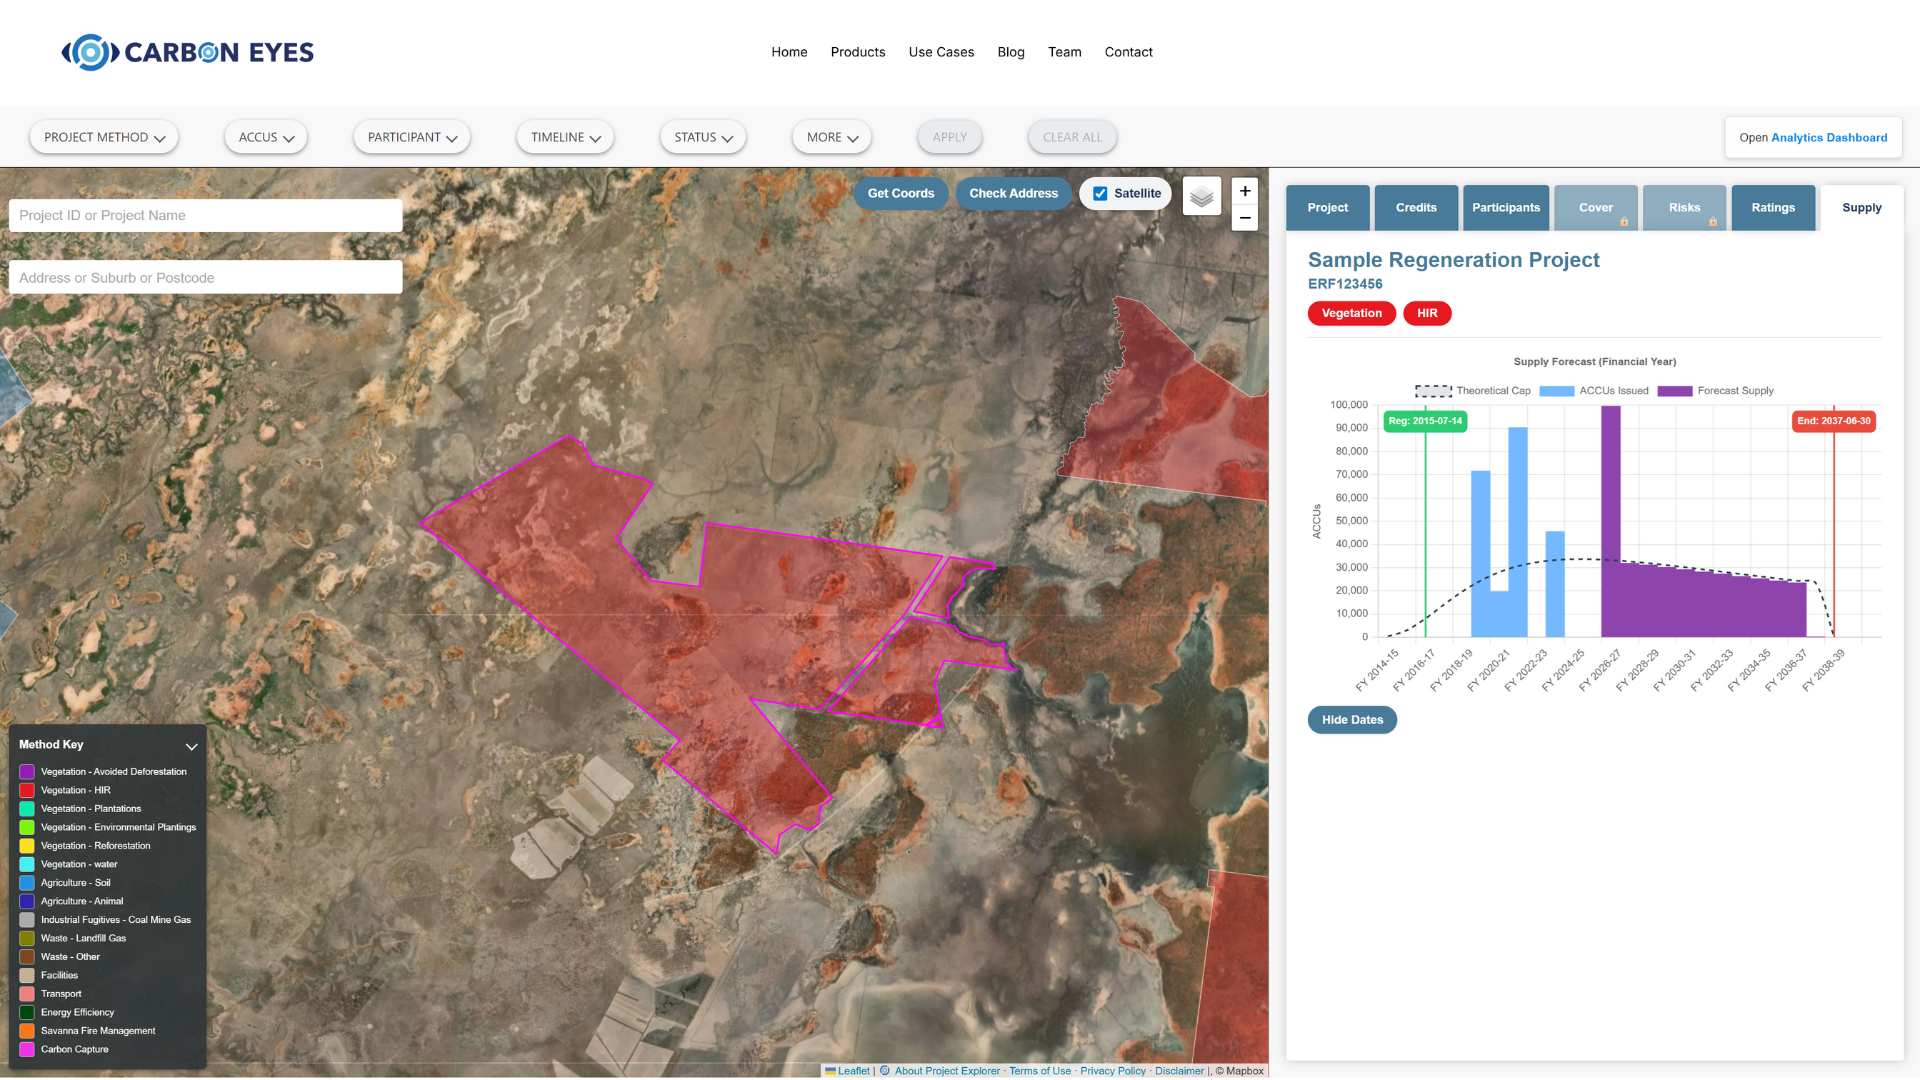Uncheck the Satellite checkbox
The image size is (1920, 1080).
[x=1100, y=194]
